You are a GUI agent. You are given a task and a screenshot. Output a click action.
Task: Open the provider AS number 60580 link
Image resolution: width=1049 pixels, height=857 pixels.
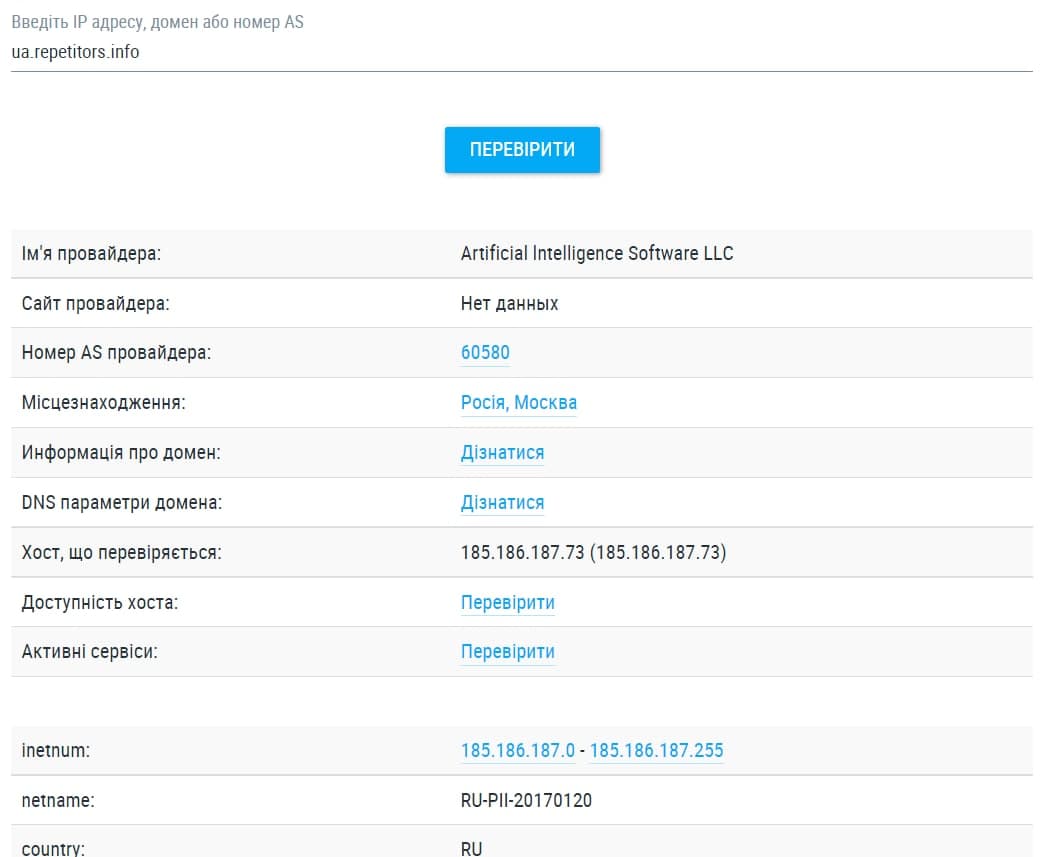[x=485, y=353]
